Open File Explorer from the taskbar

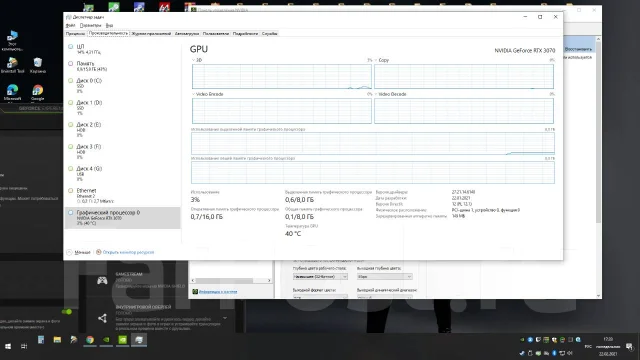[57, 340]
